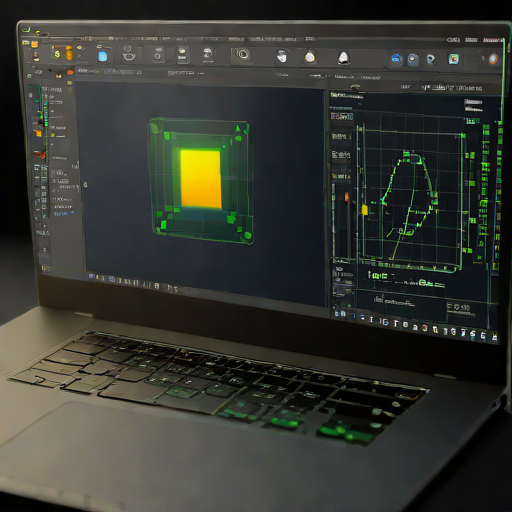Click the orange-red marker left of graph
Image resolution: width=512 pixels, height=512 pixels.
coord(347,197)
